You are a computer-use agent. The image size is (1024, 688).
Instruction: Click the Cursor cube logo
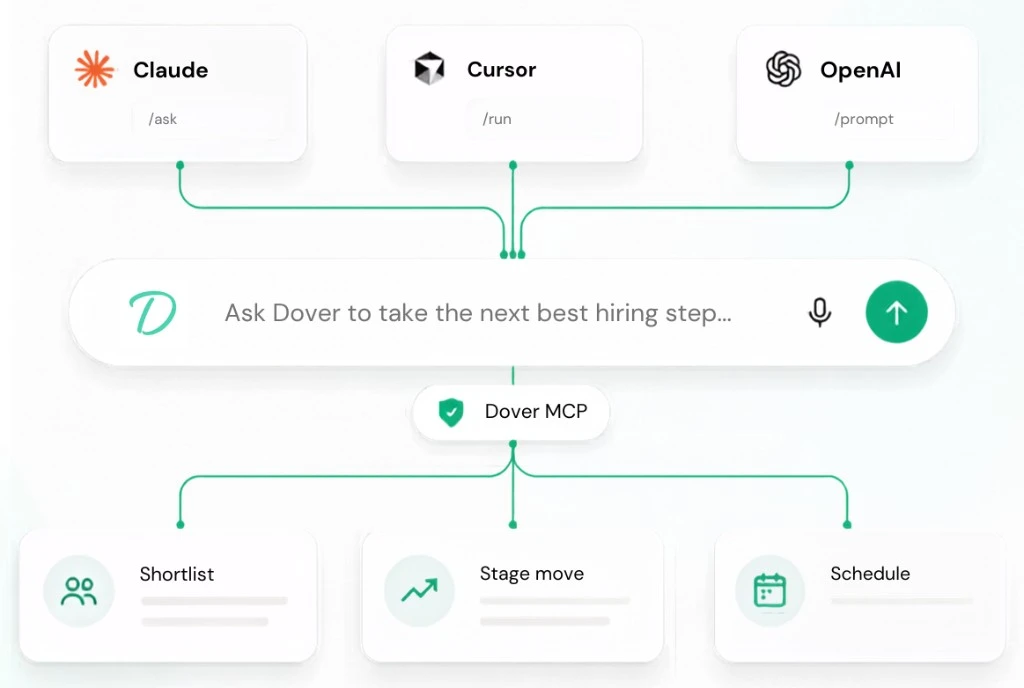pyautogui.click(x=430, y=69)
